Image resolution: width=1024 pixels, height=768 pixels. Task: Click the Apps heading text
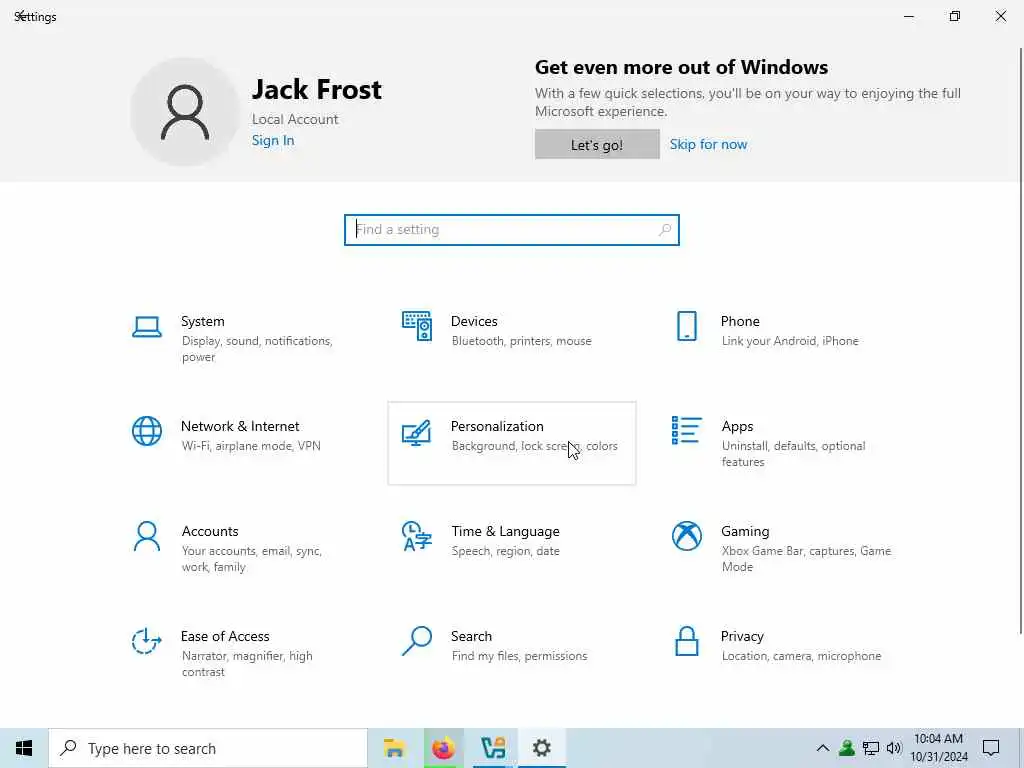[737, 426]
